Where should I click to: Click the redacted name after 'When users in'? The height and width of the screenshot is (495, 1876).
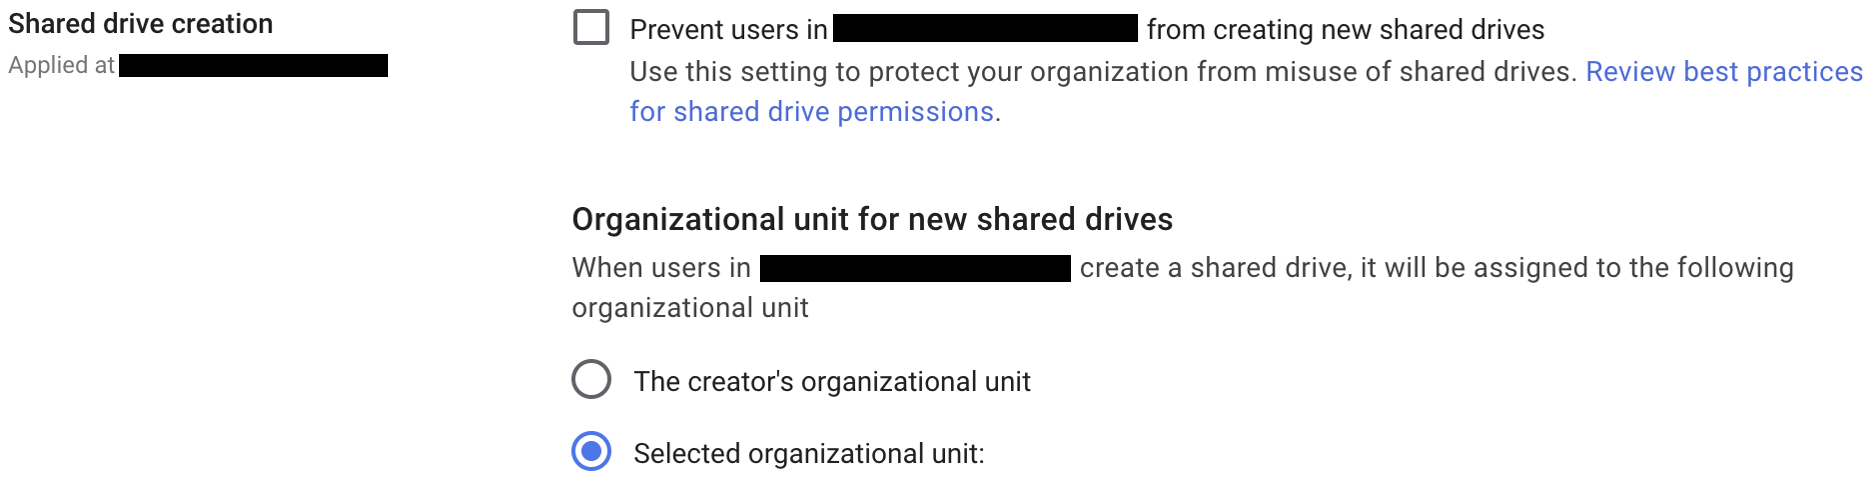coord(915,268)
